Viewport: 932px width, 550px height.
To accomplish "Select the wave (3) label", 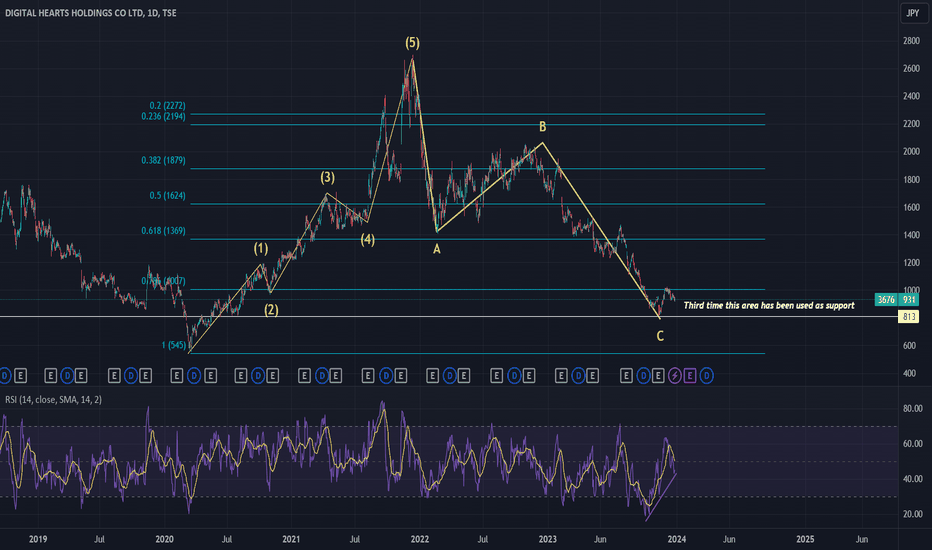I will point(328,177).
